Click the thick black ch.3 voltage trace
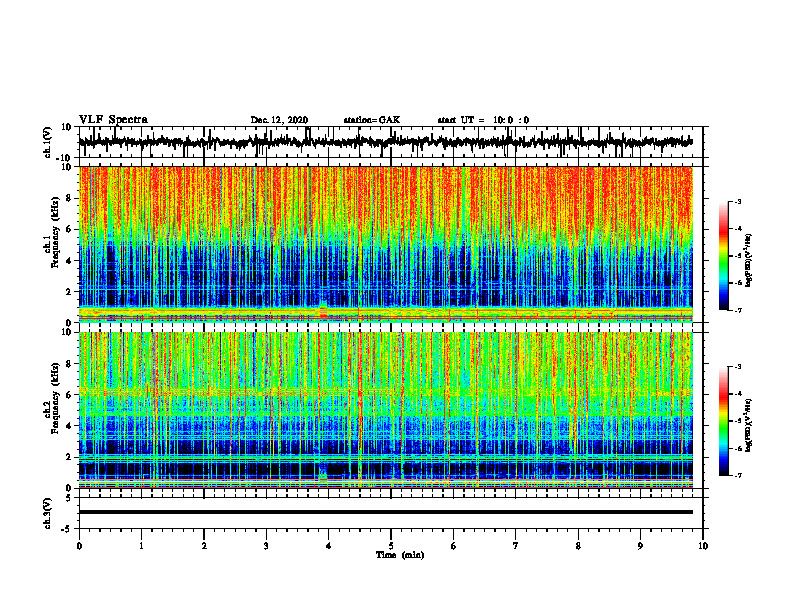792x612 pixels. coord(385,512)
